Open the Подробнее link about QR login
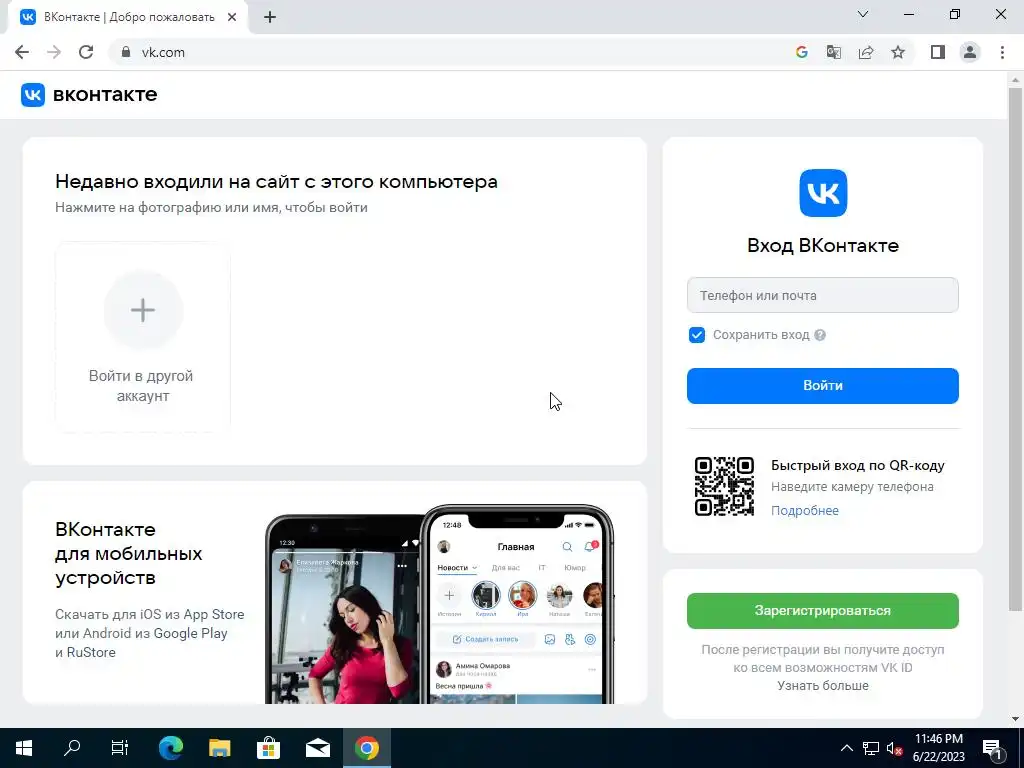This screenshot has height=768, width=1024. pos(805,511)
